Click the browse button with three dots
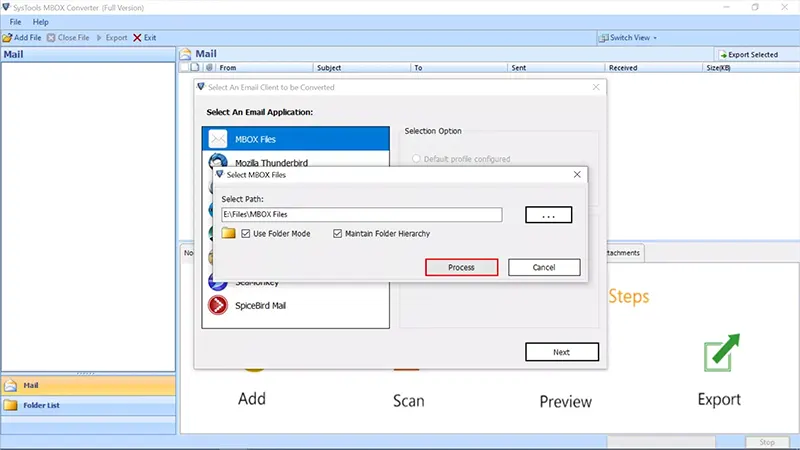Viewport: 800px width, 450px height. pyautogui.click(x=548, y=215)
